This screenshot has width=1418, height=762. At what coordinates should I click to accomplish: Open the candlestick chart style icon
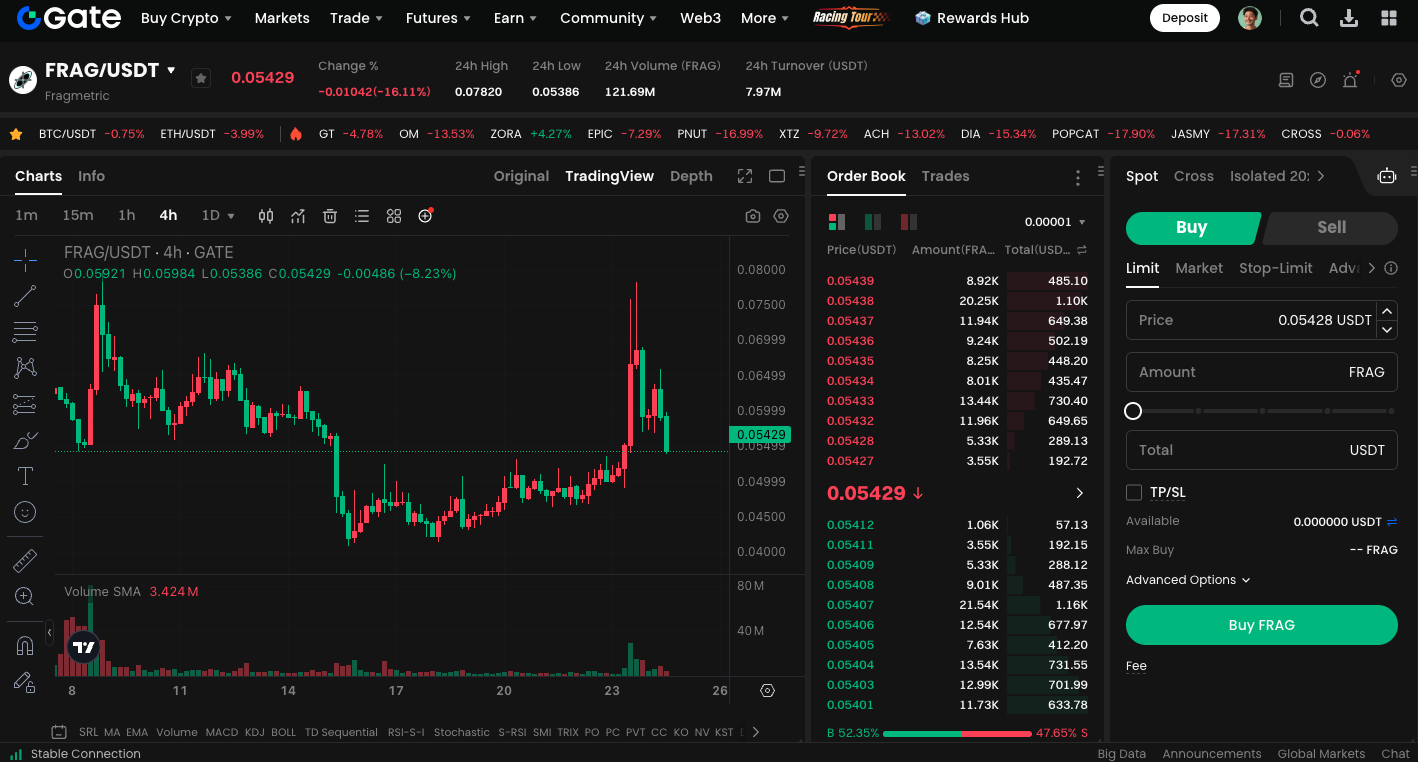click(x=266, y=216)
